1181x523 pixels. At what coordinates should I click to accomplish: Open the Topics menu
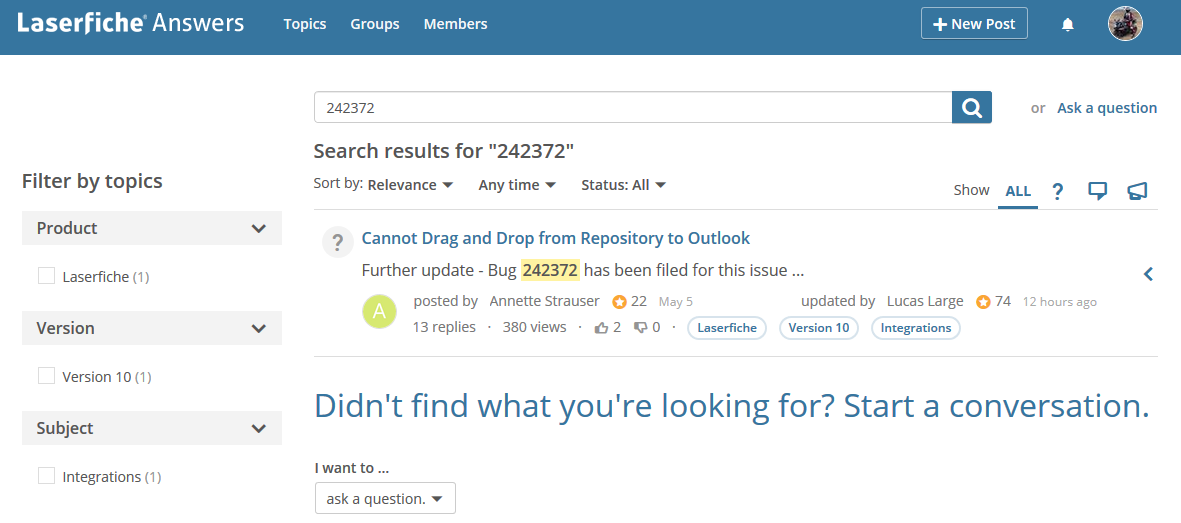tap(305, 24)
